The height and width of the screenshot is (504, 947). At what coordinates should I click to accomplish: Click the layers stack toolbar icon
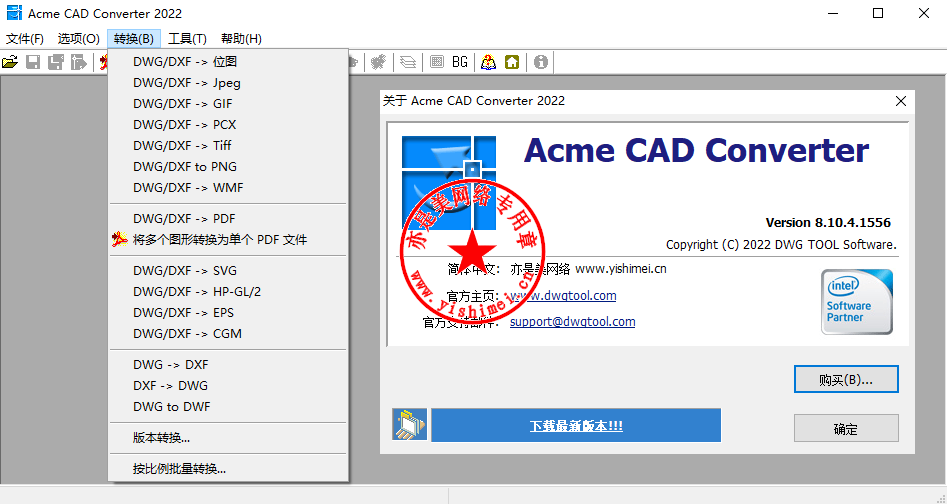408,62
